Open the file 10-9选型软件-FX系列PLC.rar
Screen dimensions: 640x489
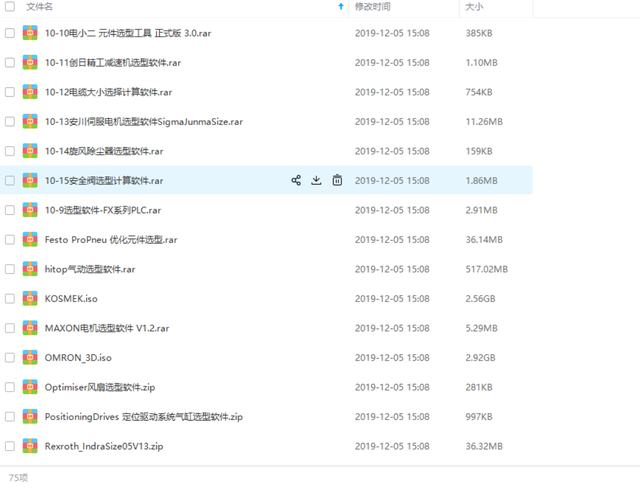point(103,210)
